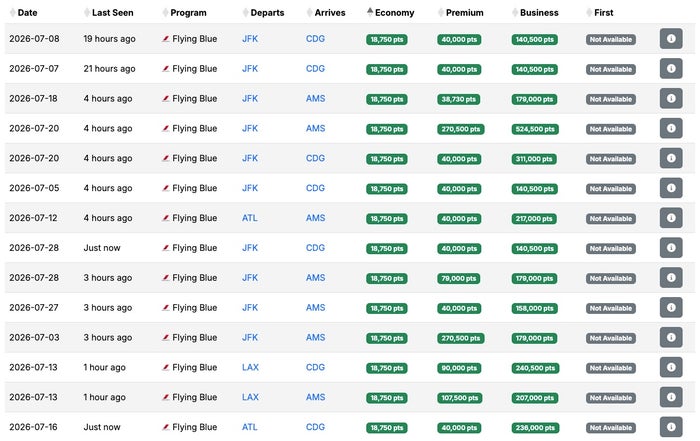Show details icon for the 2026-07-05 flight
Image resolution: width=700 pixels, height=441 pixels.
pos(671,188)
